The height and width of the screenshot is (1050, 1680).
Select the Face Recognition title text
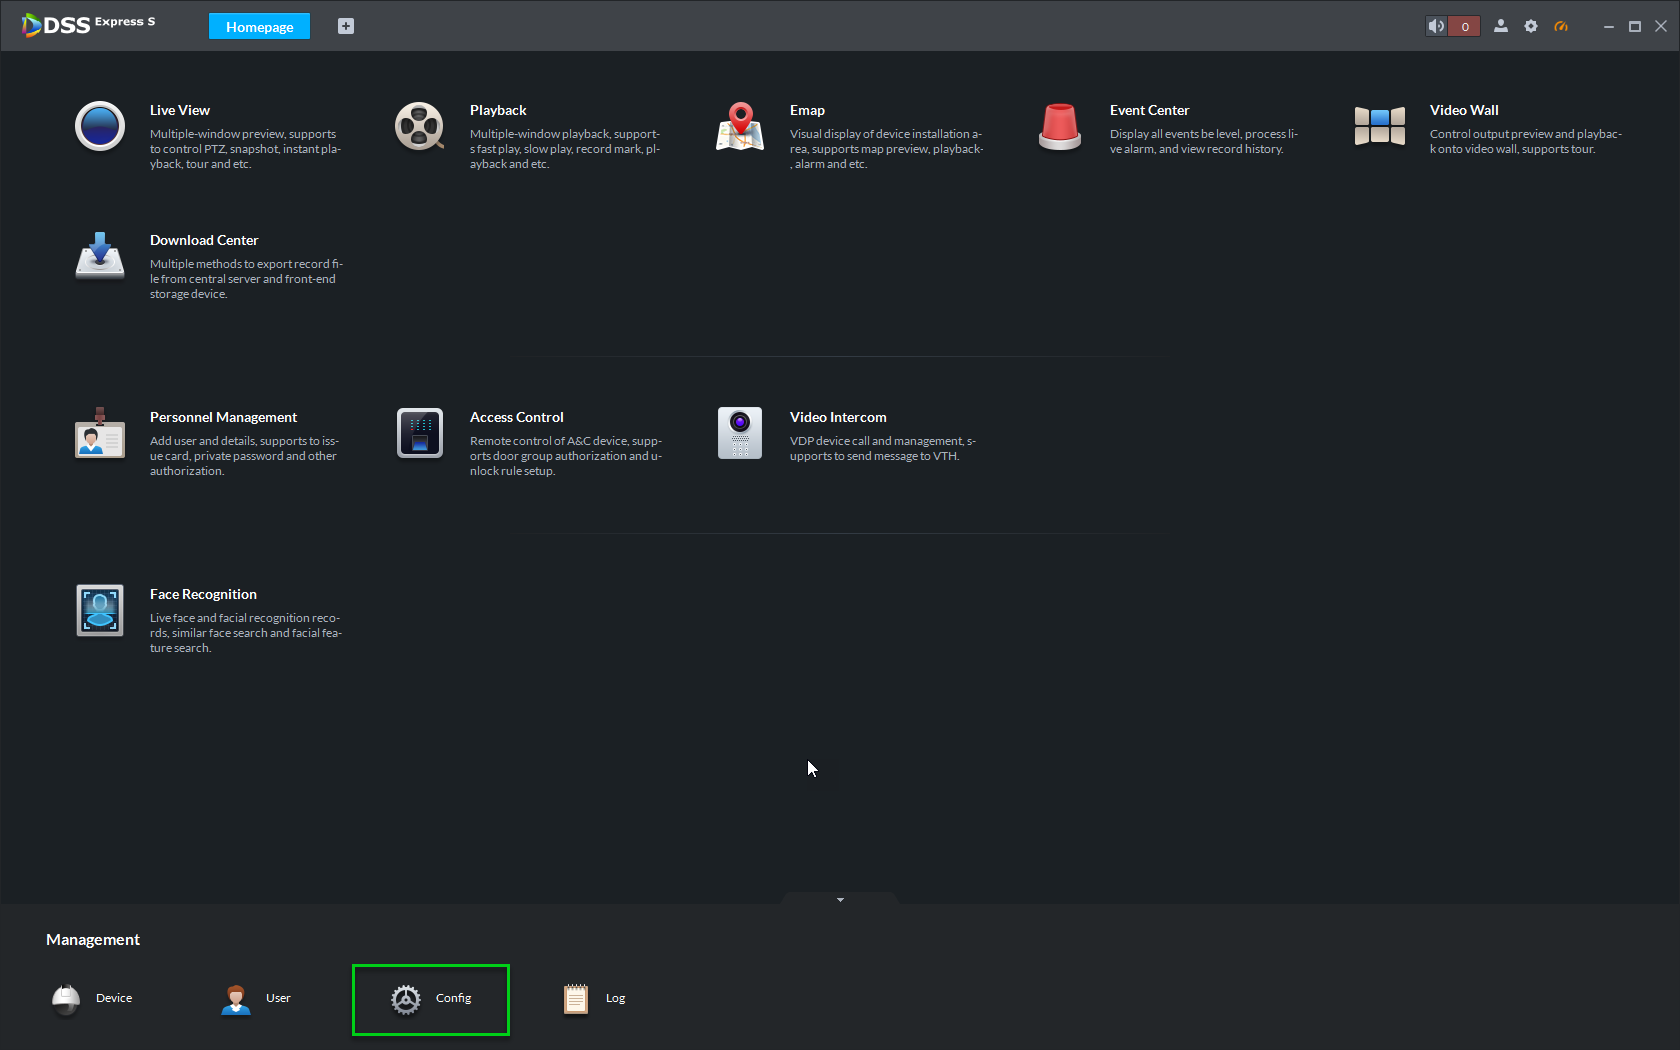(203, 594)
